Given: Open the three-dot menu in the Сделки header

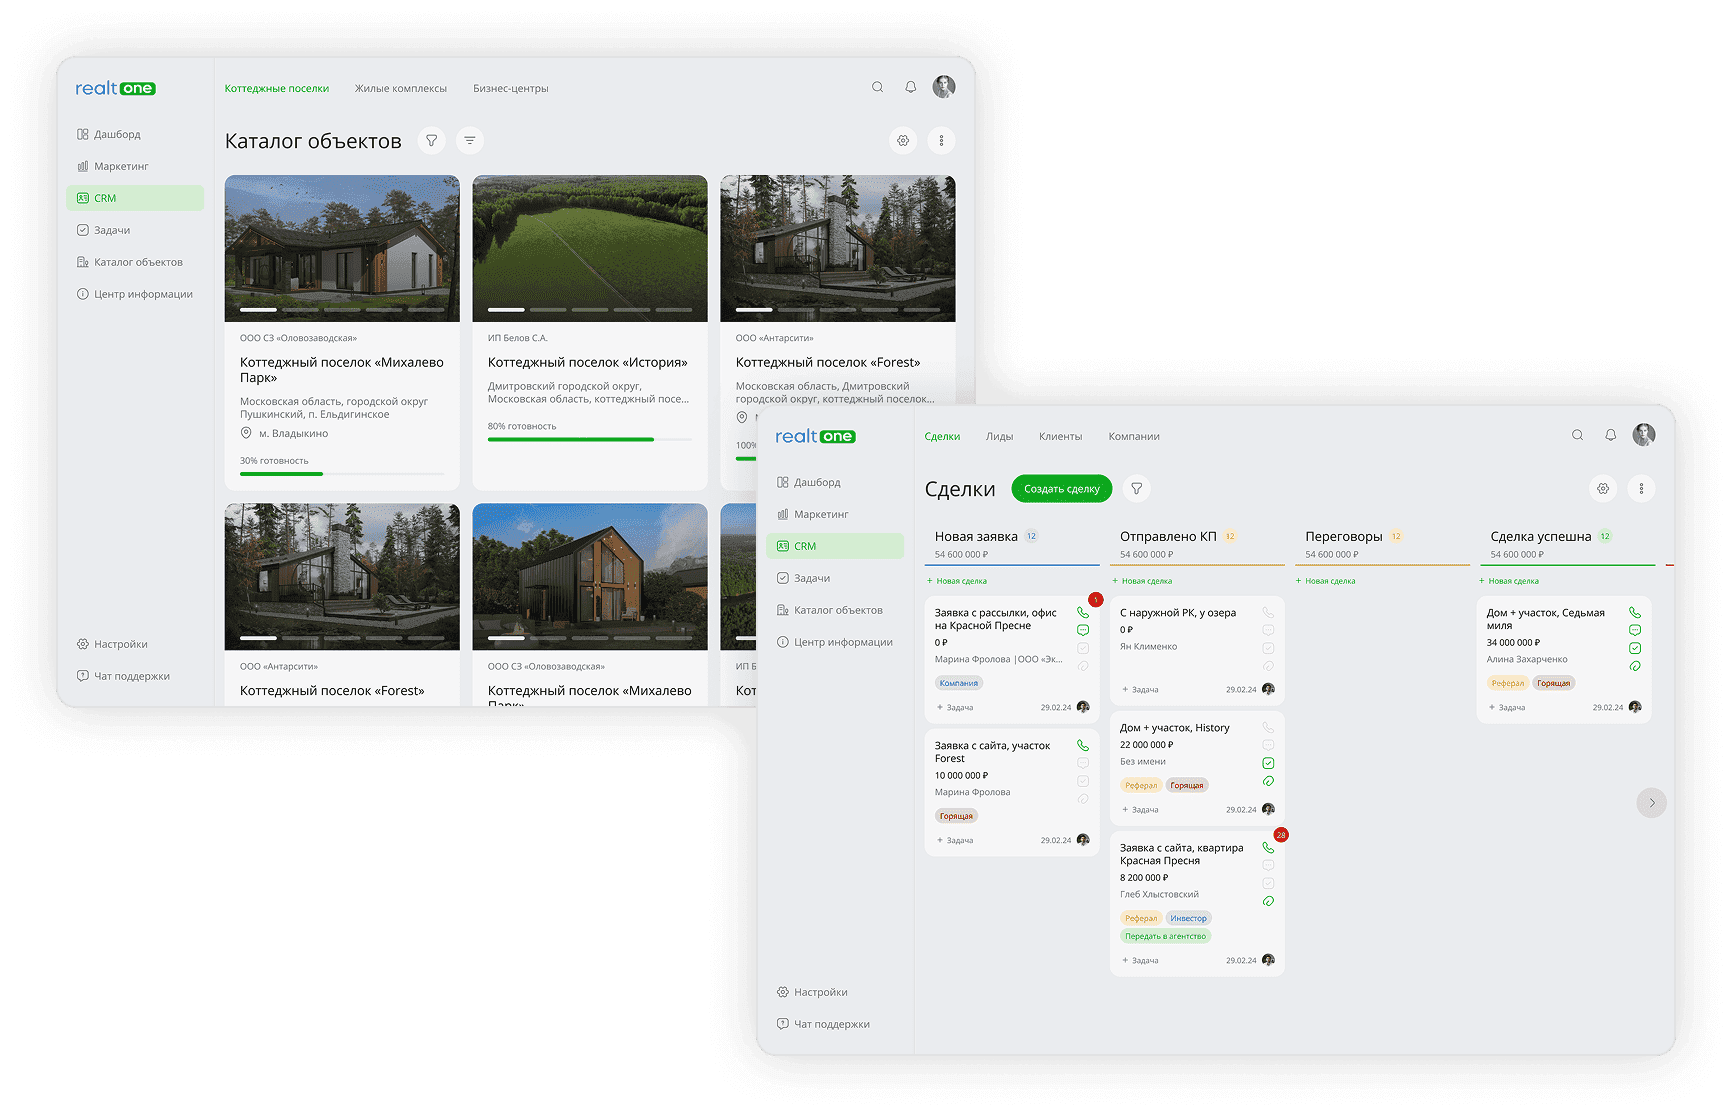Looking at the screenshot, I should pos(1641,489).
